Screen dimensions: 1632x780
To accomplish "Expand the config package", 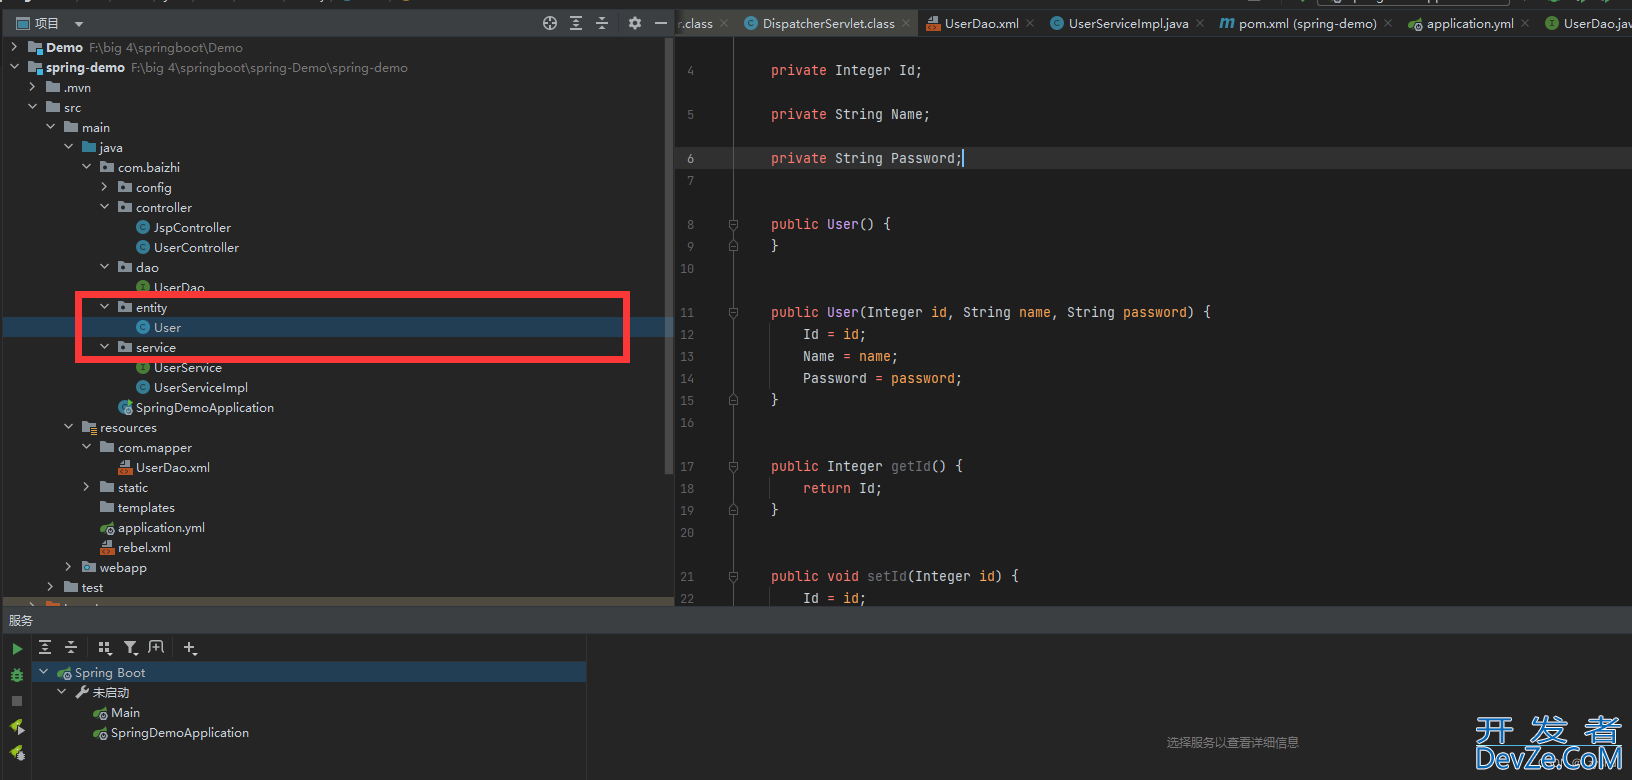I will click(104, 187).
